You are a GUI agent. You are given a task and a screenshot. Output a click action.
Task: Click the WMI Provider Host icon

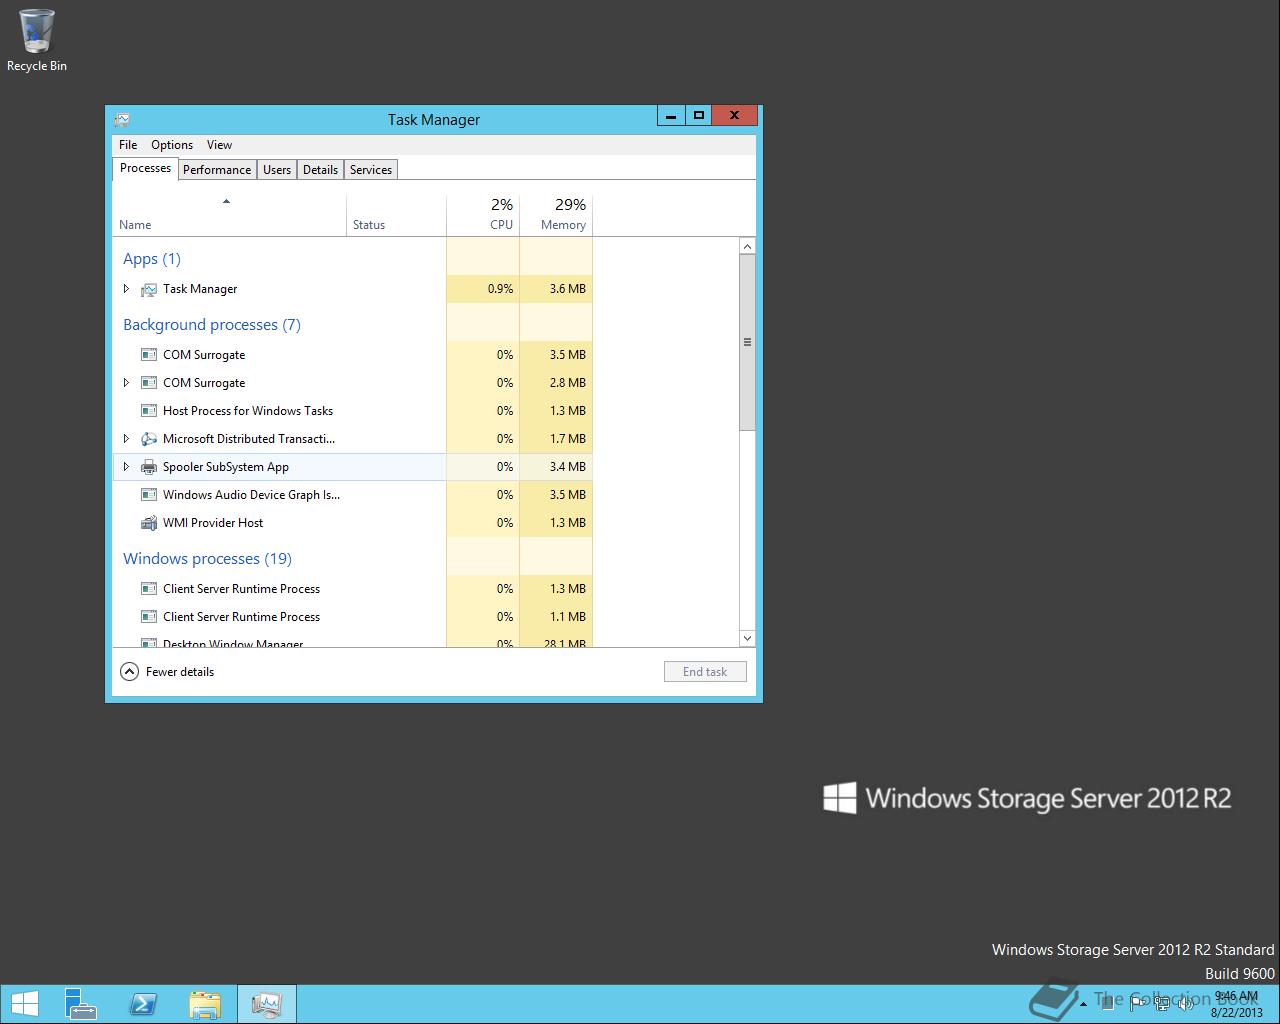pos(149,523)
